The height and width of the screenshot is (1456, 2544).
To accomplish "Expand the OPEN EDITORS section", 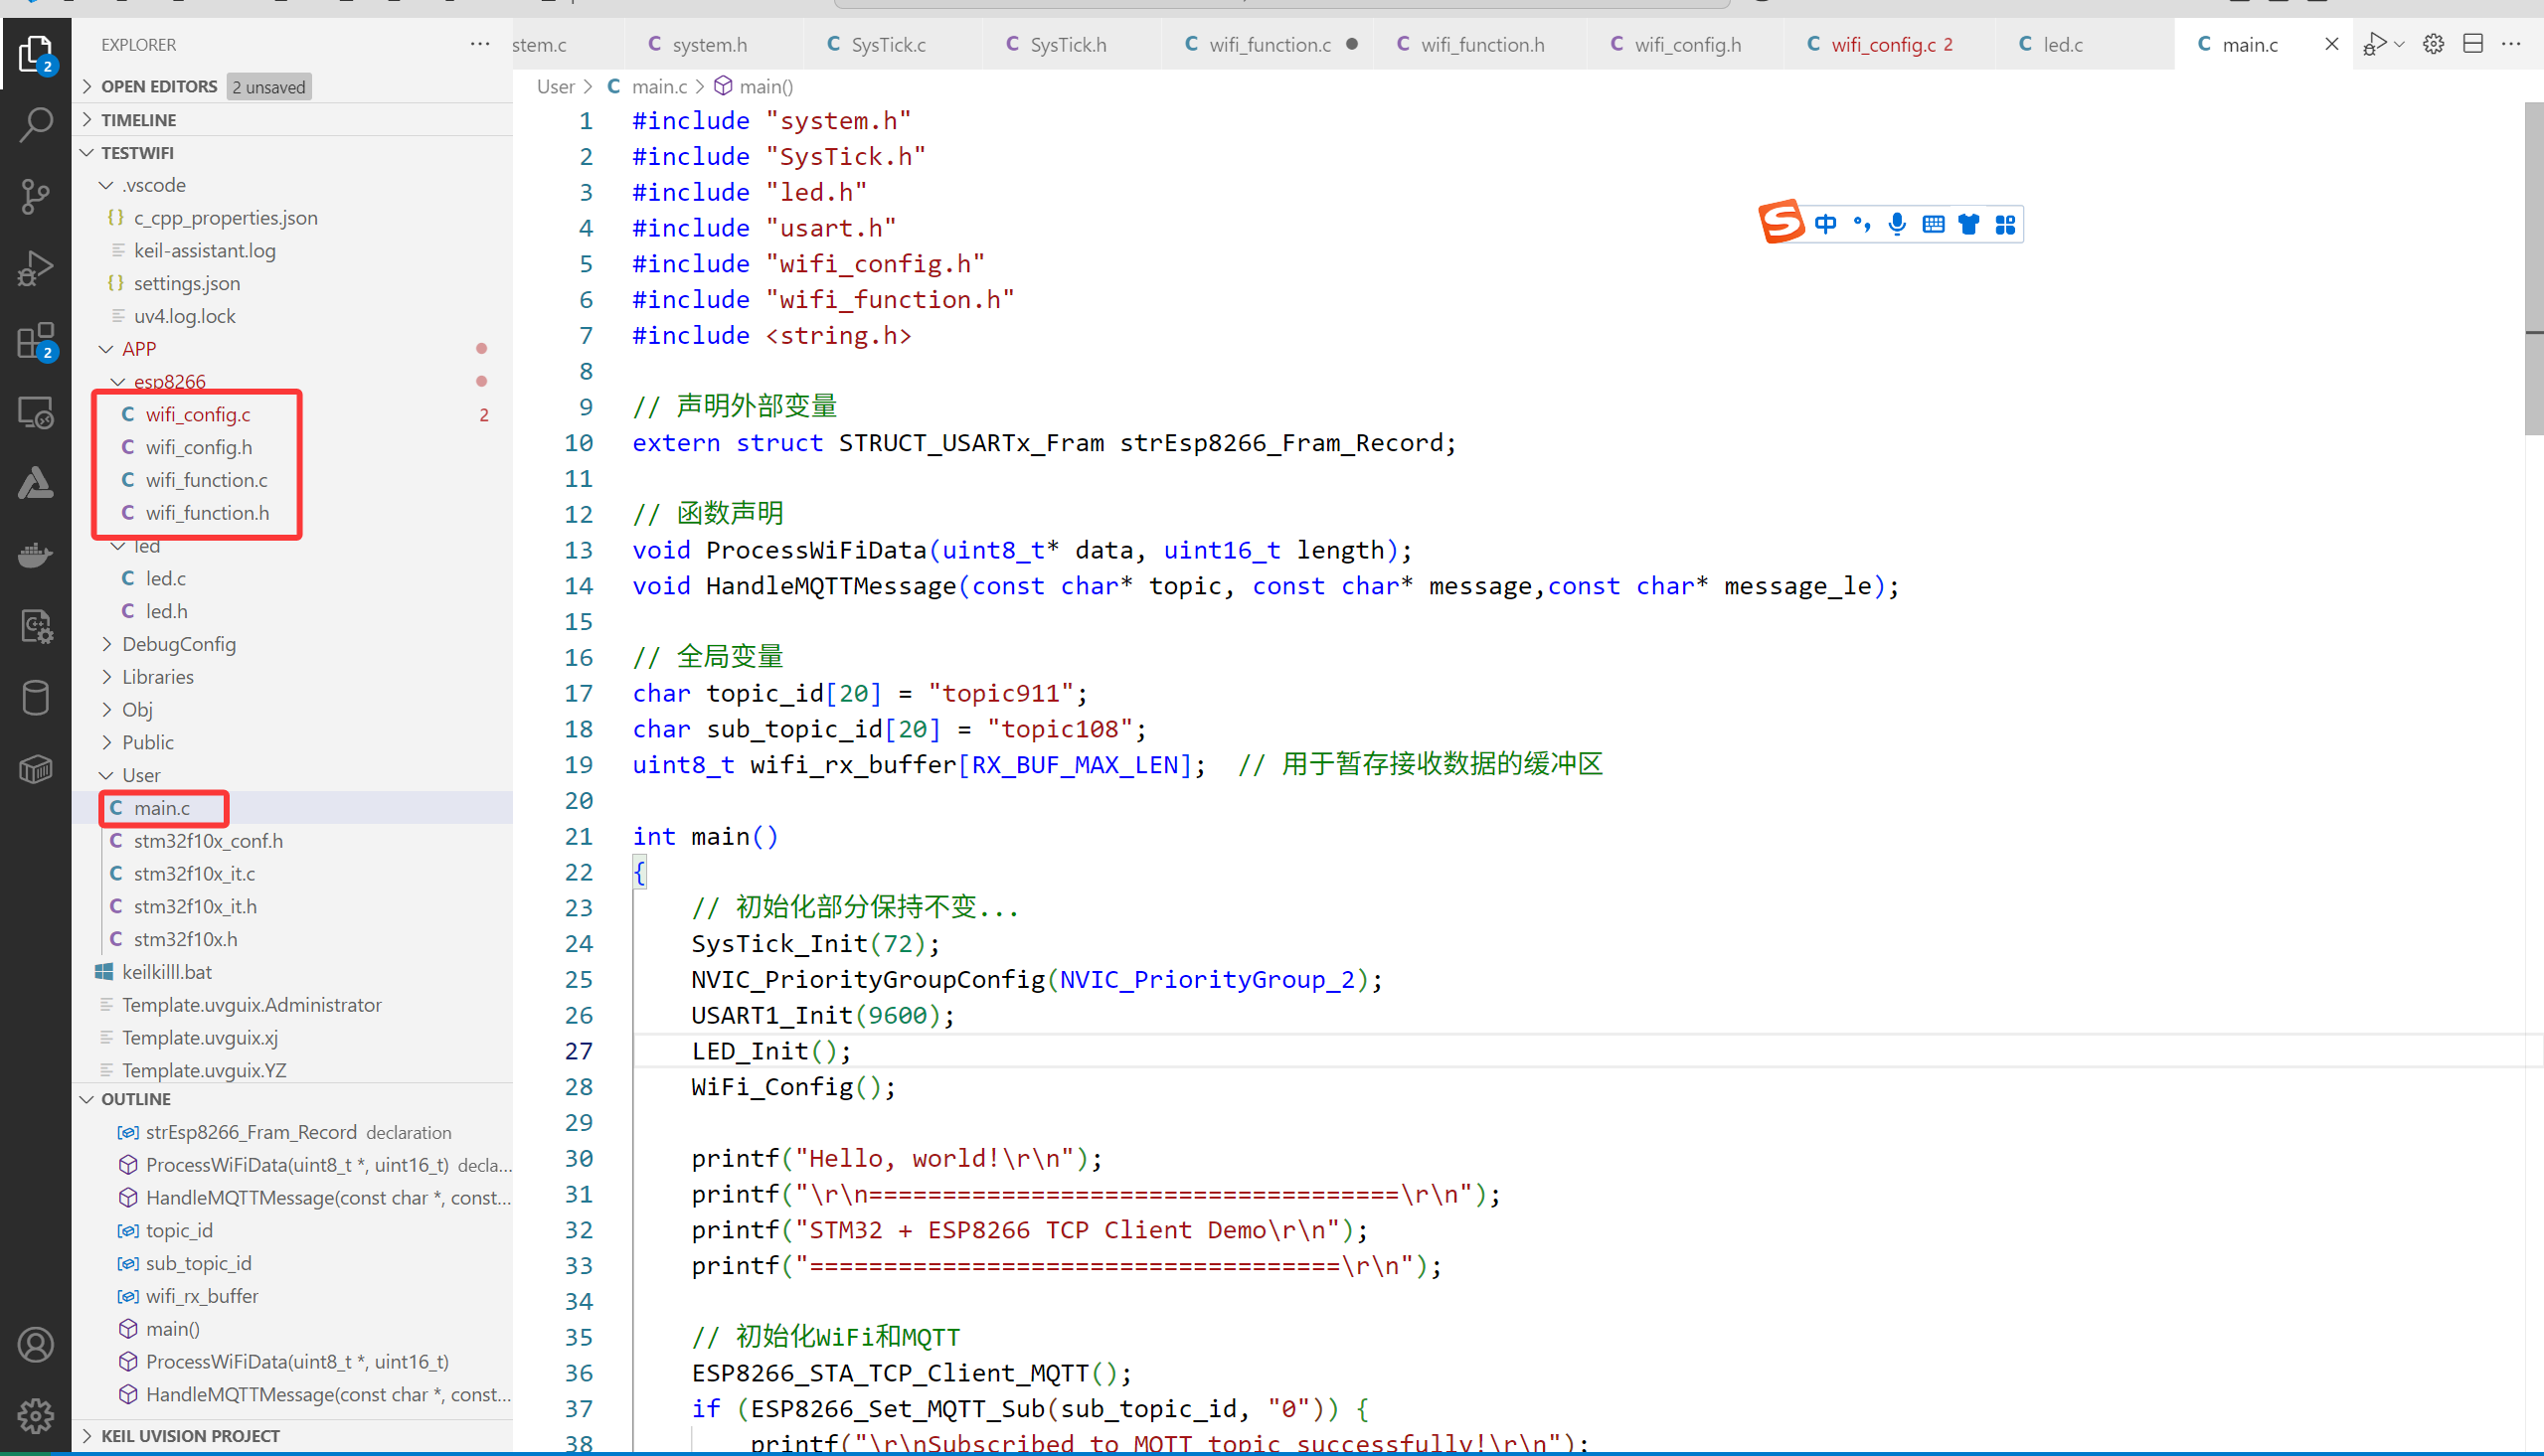I will click(x=159, y=87).
